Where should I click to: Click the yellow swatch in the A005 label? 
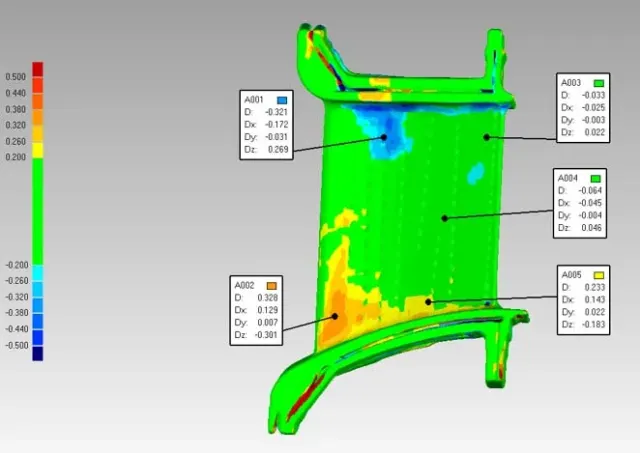point(599,275)
